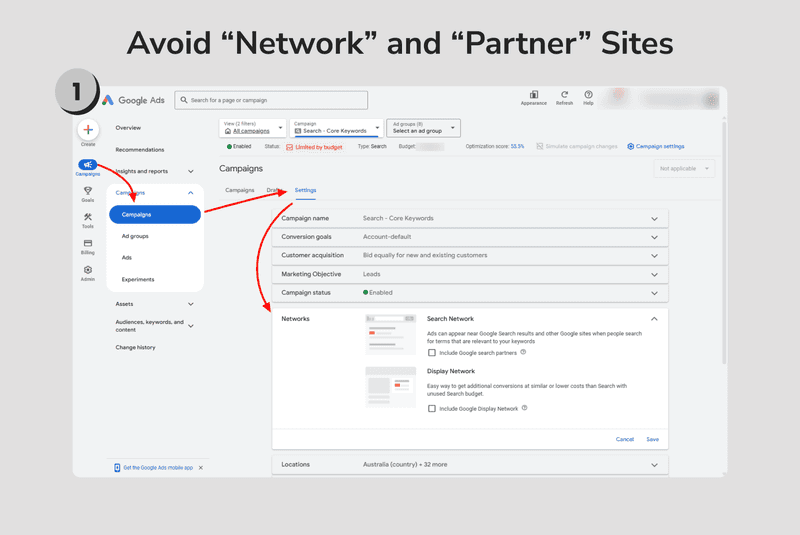Switch to the Settings tab
Image resolution: width=800 pixels, height=535 pixels.
(x=305, y=190)
